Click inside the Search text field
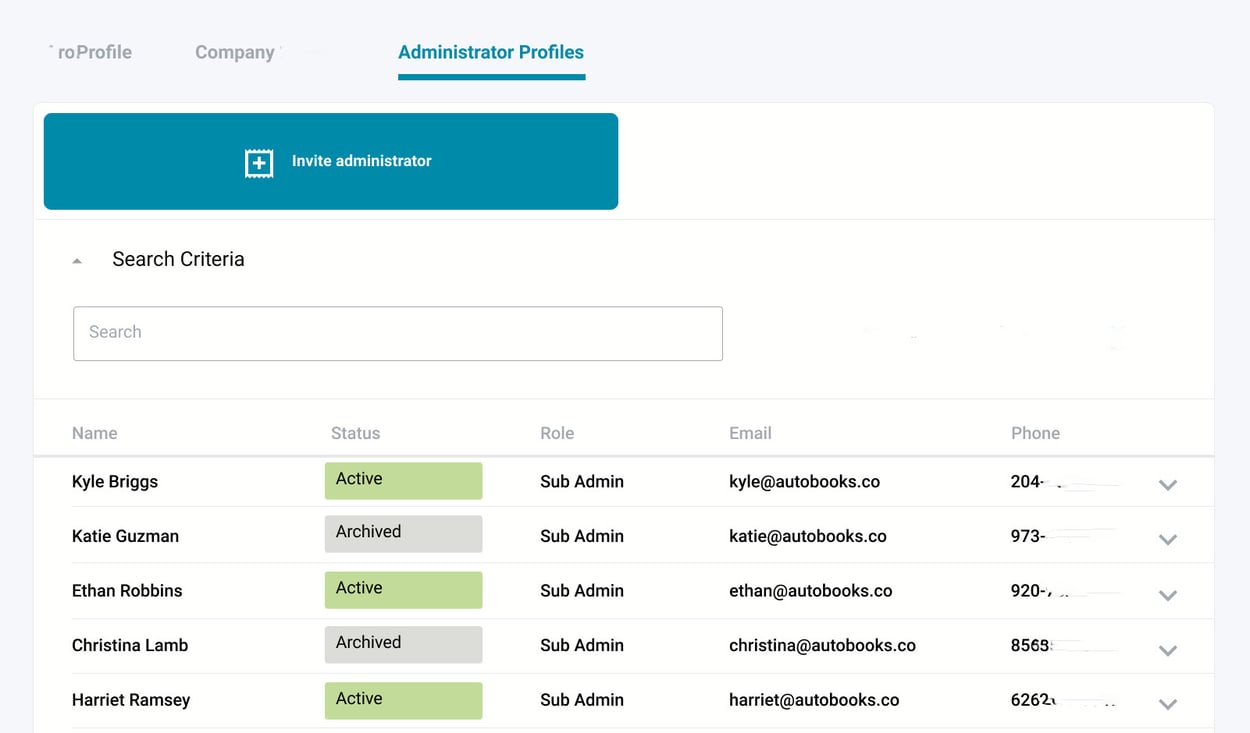 pos(397,333)
